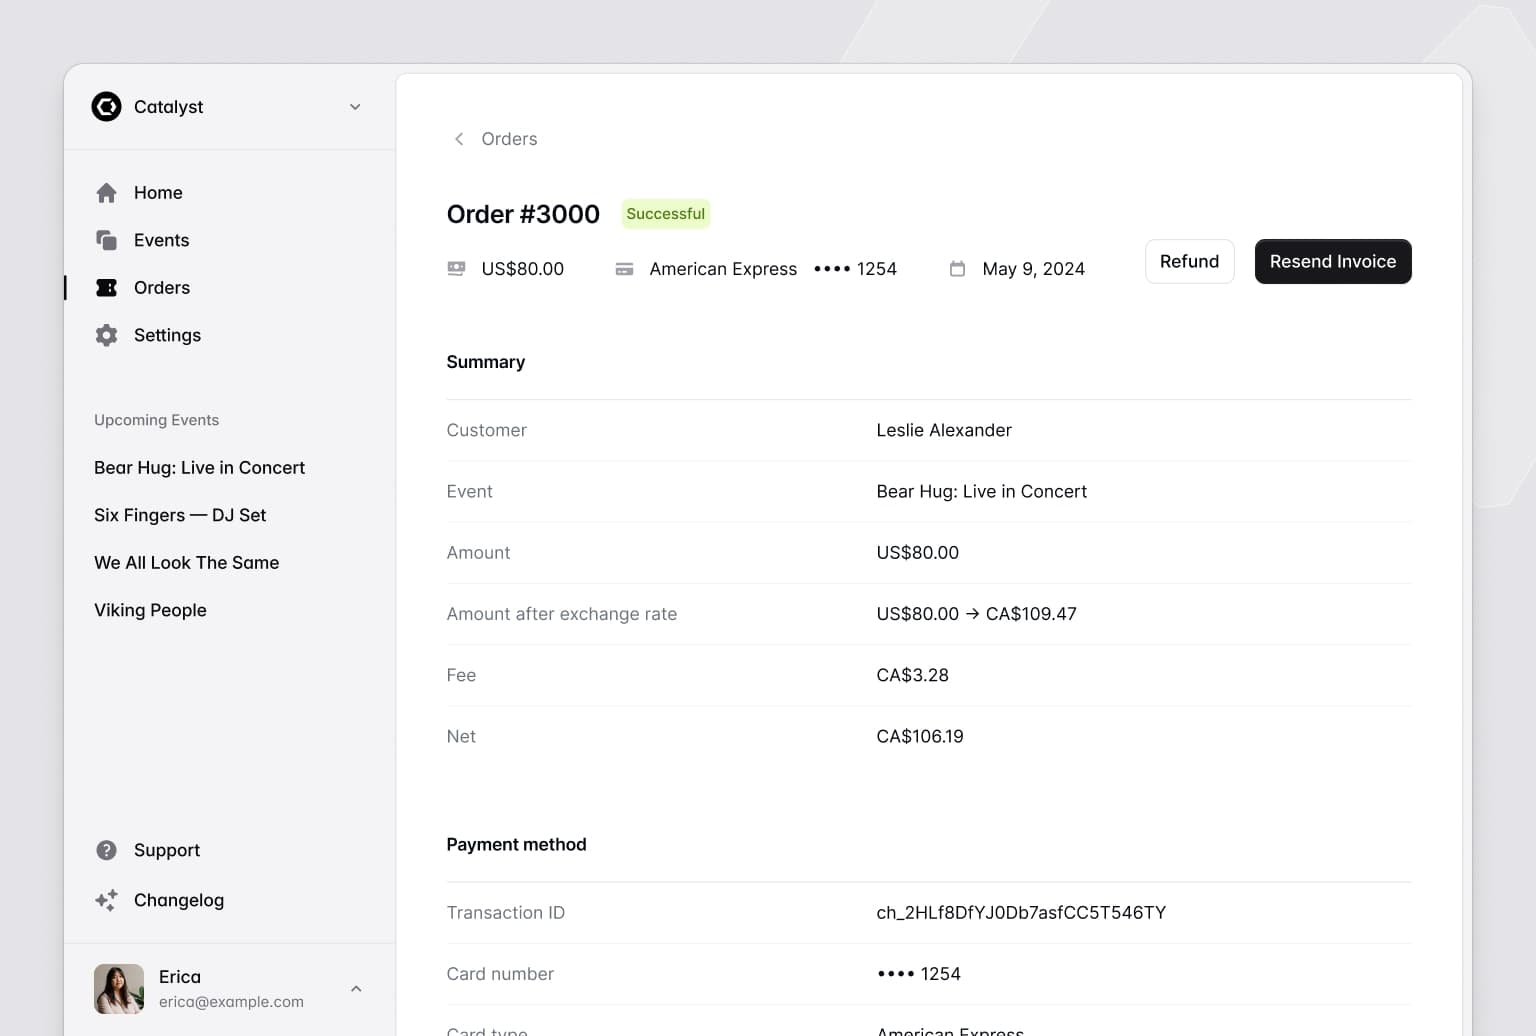
Task: Click the Refund button
Action: [x=1189, y=261]
